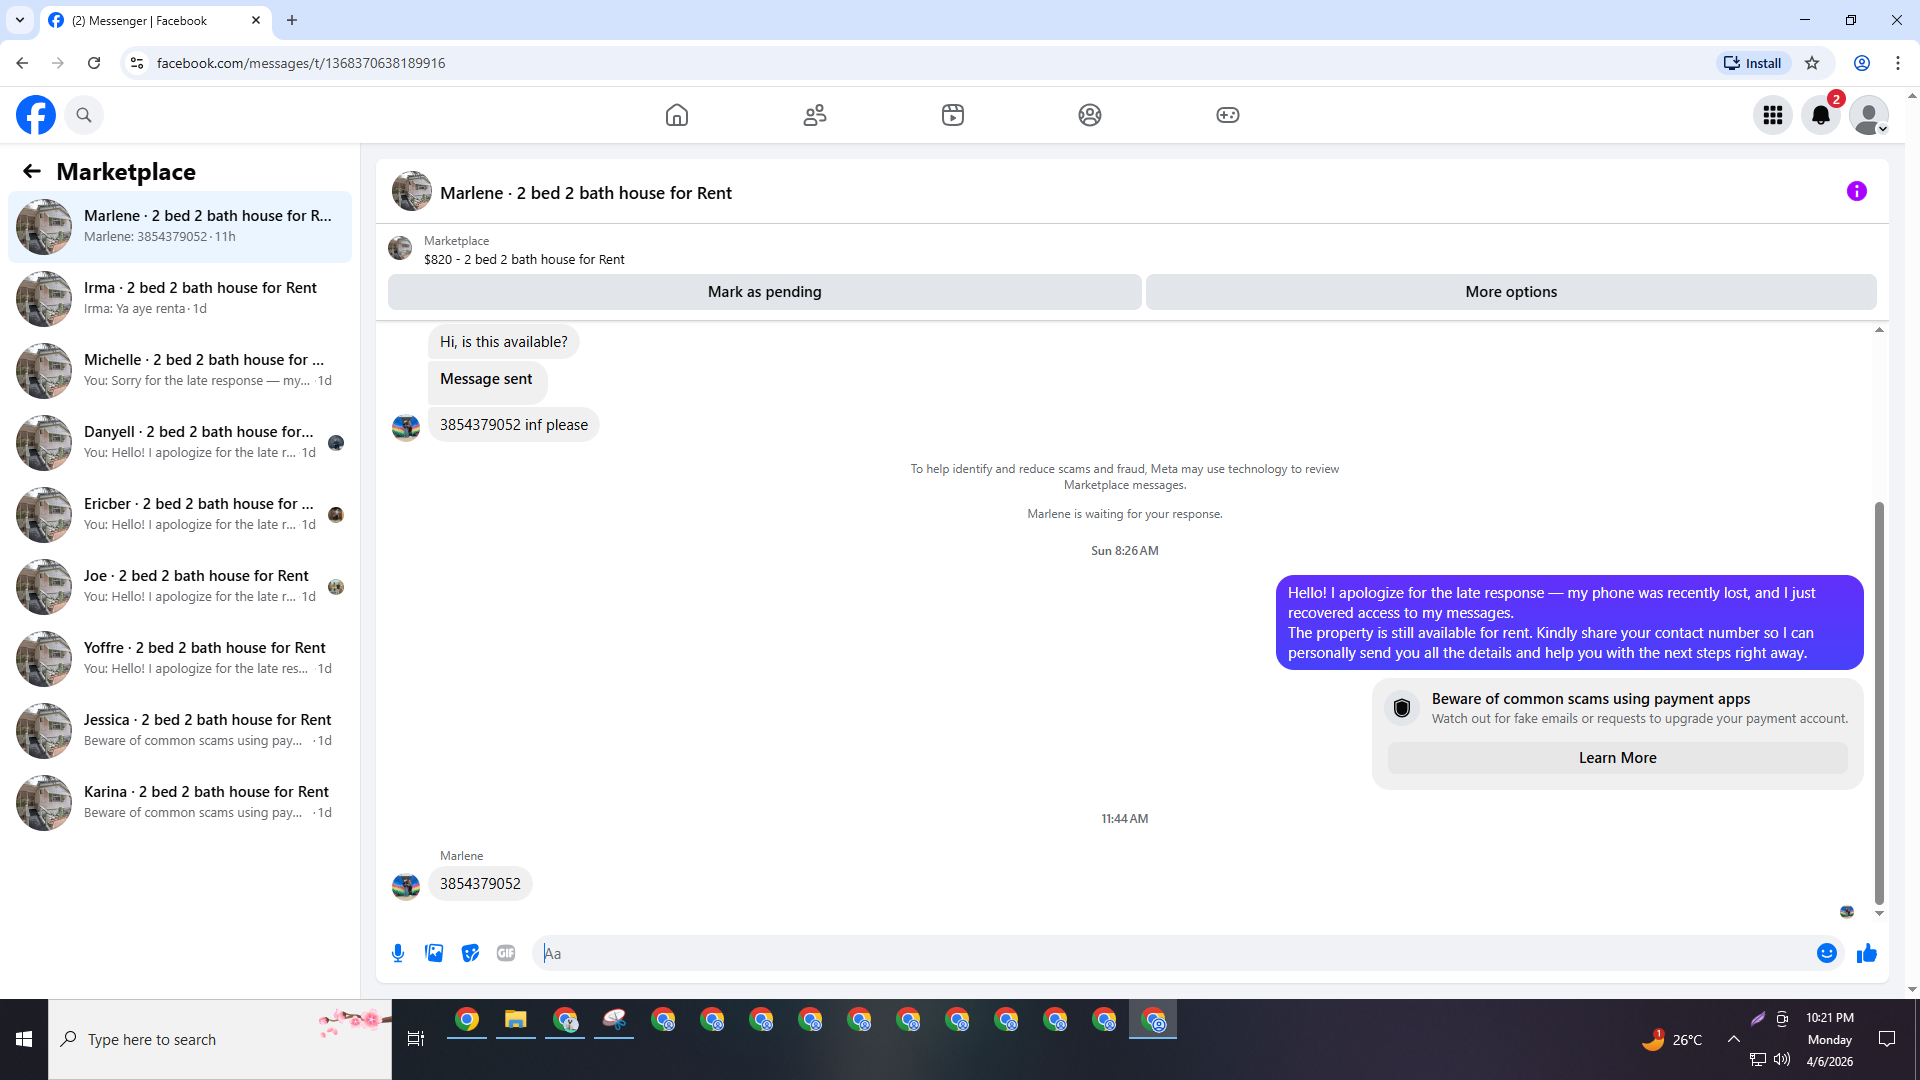
Task: Click the Windows taskbar search box
Action: pyautogui.click(x=220, y=1040)
